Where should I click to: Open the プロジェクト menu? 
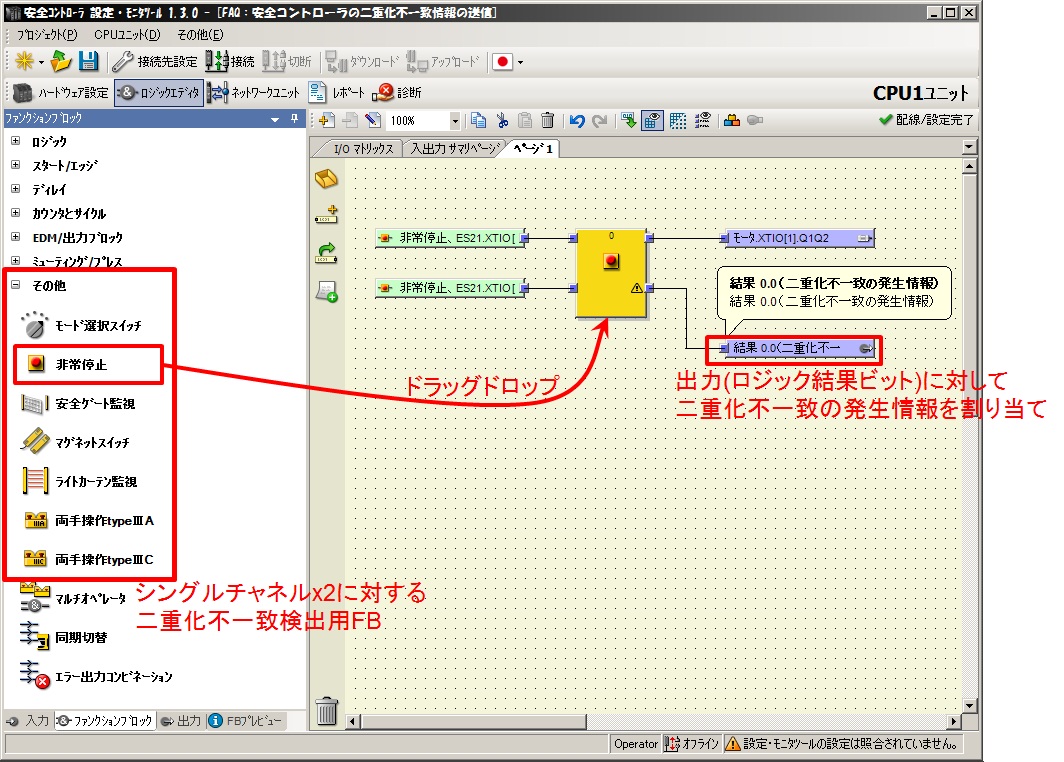click(46, 35)
